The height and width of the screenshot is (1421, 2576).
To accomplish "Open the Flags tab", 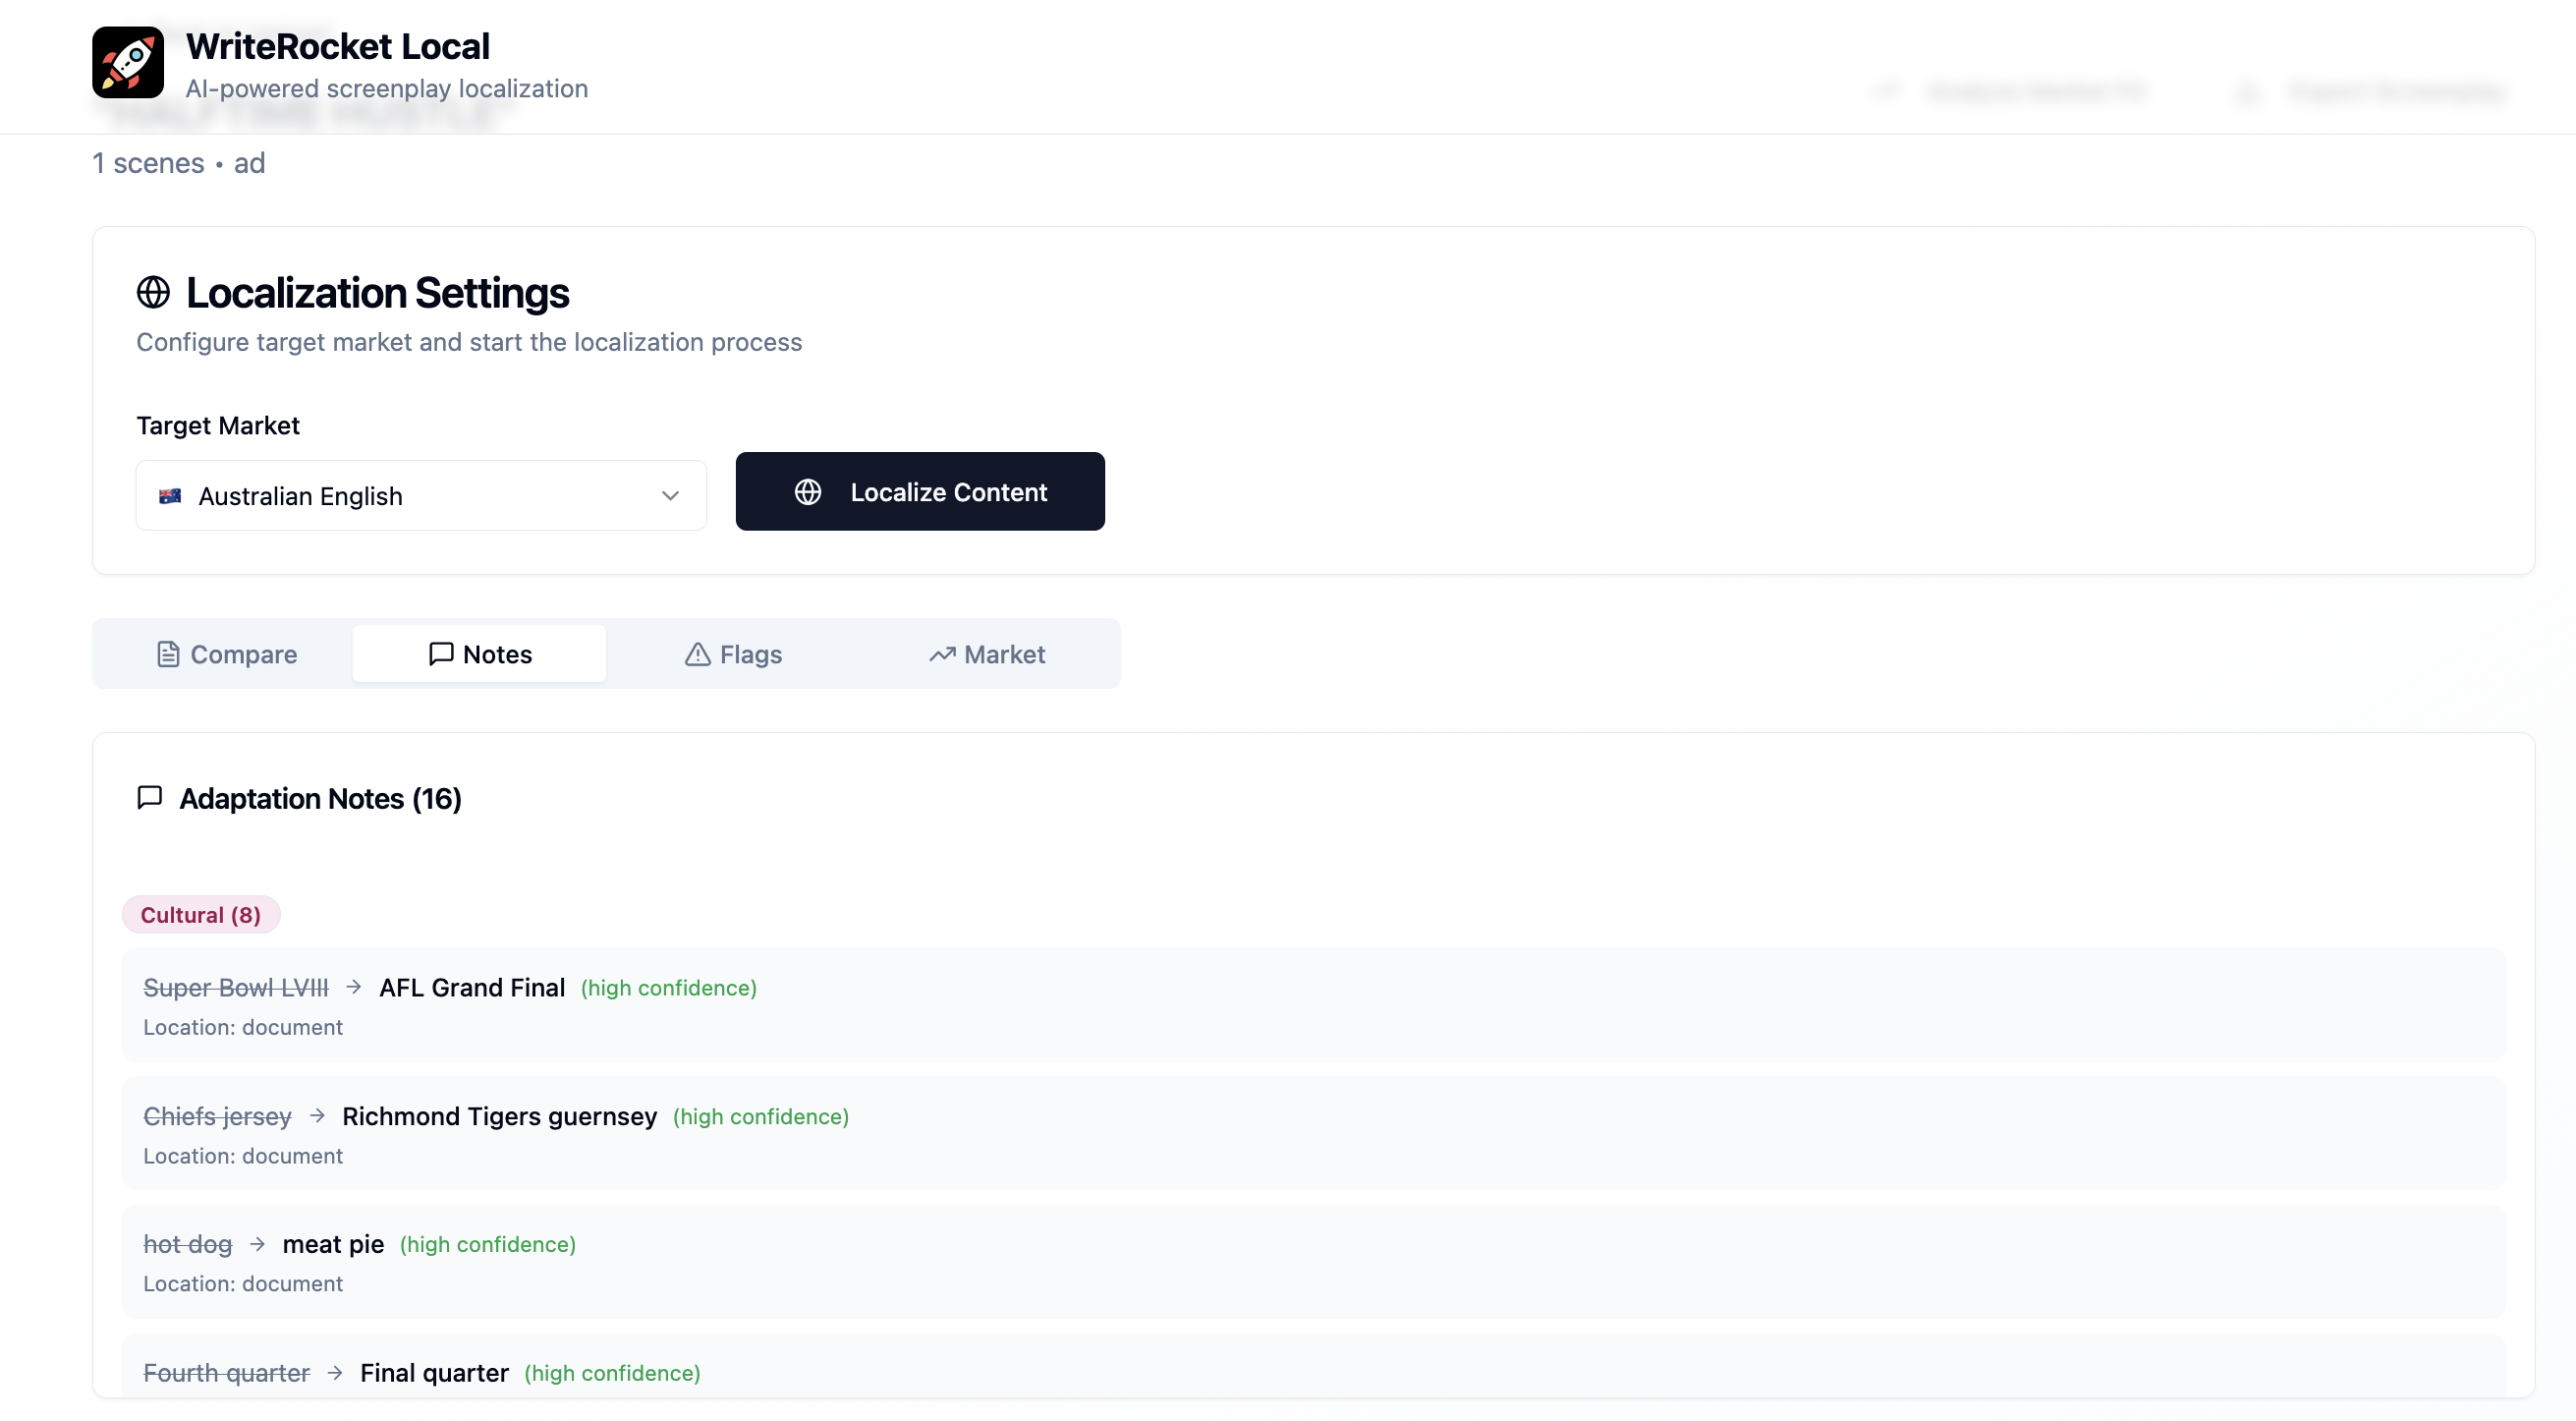I will pos(733,654).
